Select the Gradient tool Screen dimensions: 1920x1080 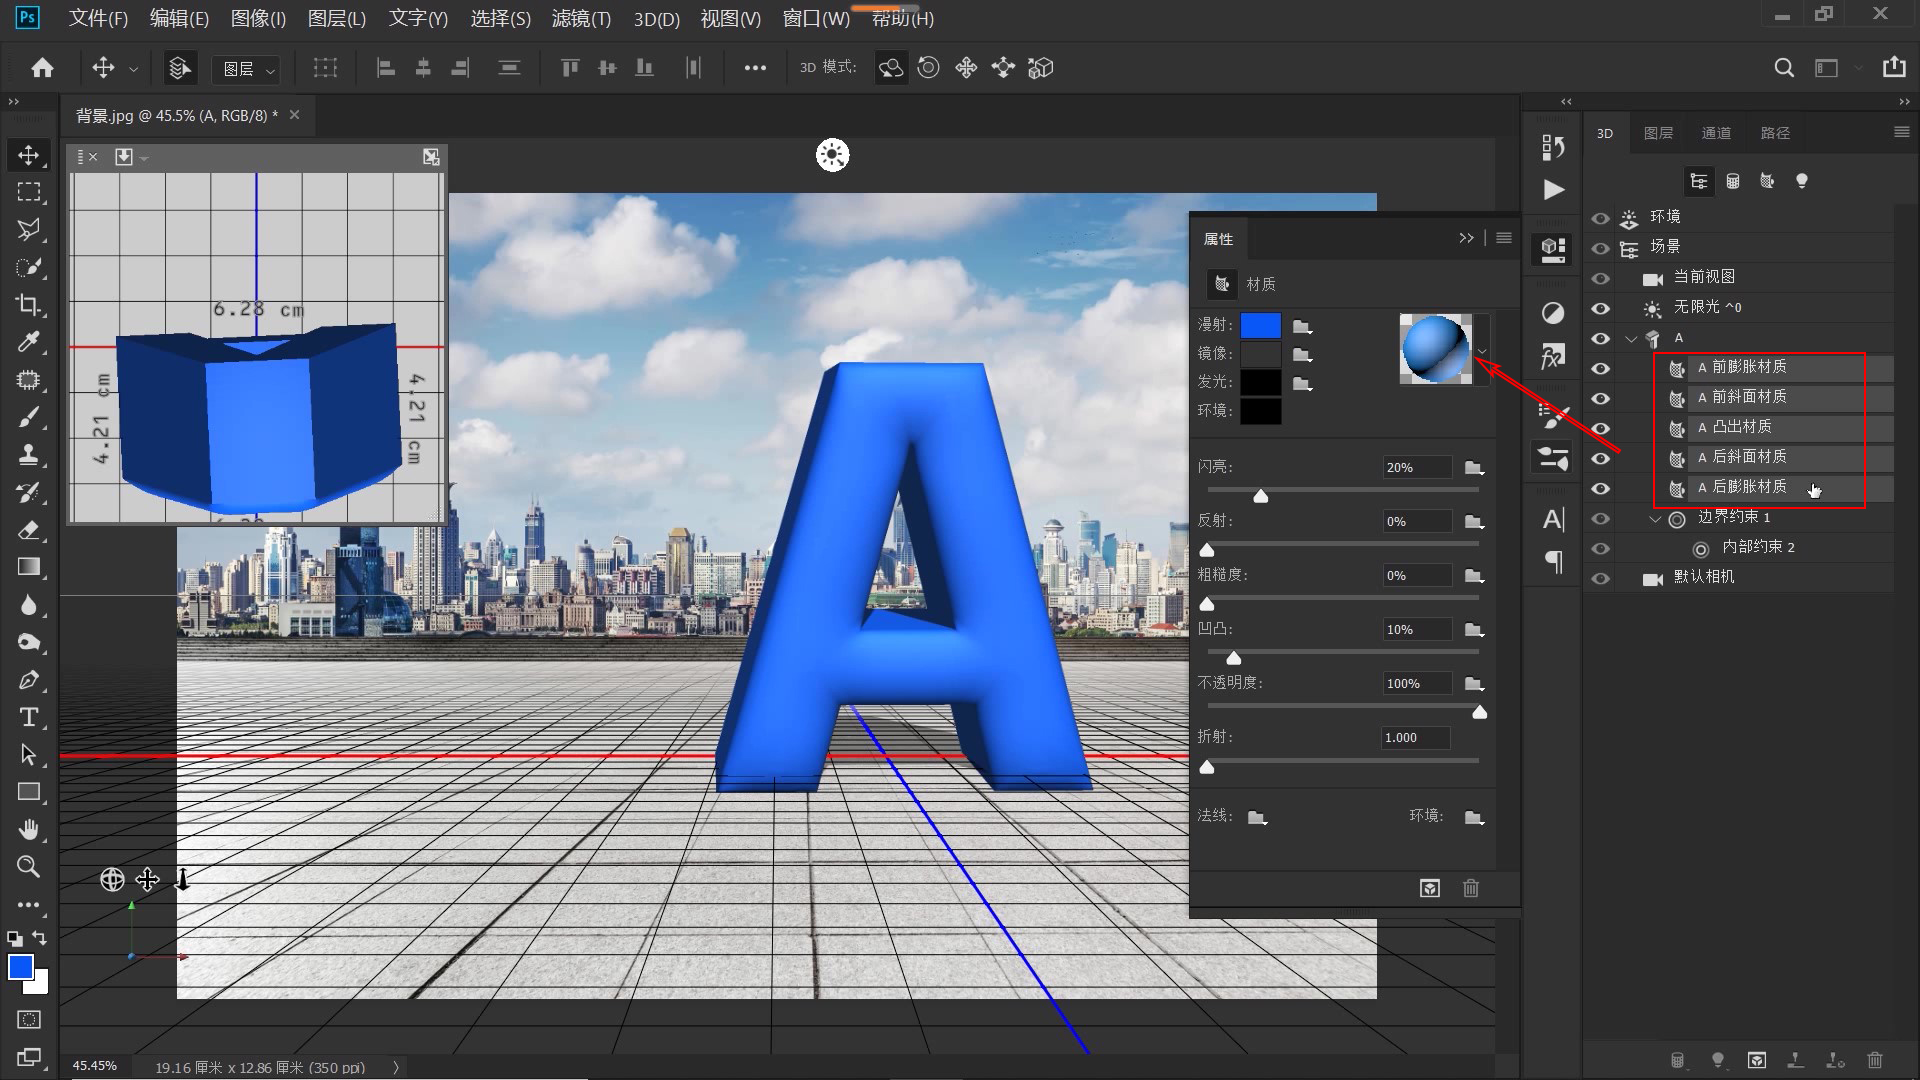[x=29, y=567]
